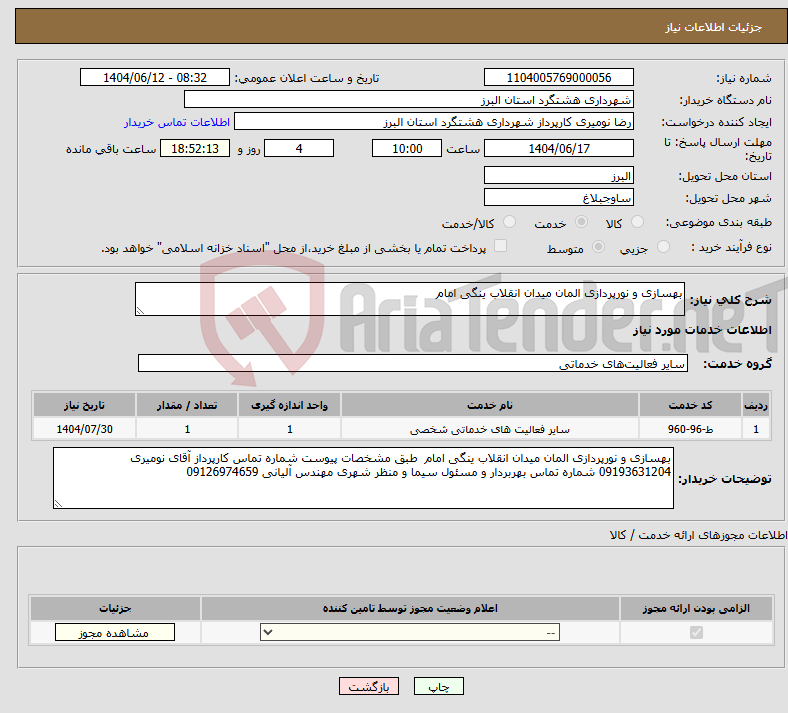Click the need date cell 1404/07/30
Screen dimensions: 788x713
click(84, 429)
